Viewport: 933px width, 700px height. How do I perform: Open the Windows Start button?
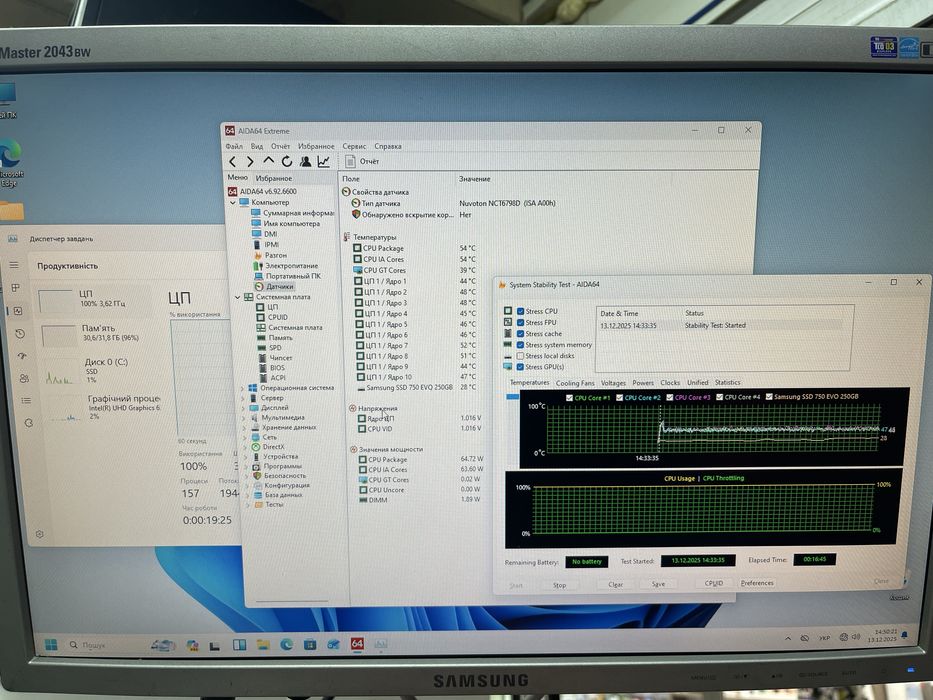coord(51,645)
